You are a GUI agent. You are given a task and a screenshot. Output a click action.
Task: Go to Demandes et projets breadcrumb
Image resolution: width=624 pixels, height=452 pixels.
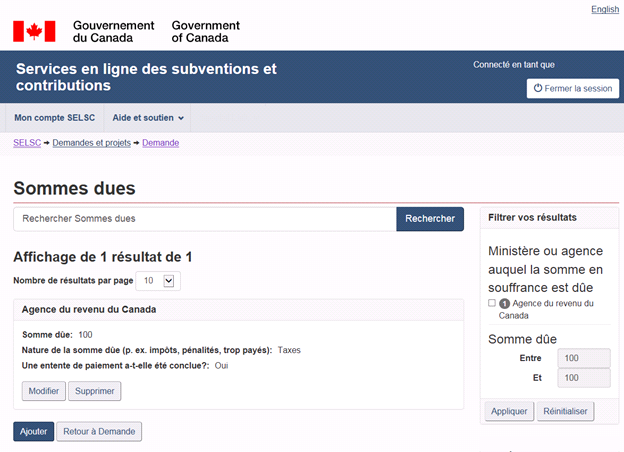pos(91,144)
